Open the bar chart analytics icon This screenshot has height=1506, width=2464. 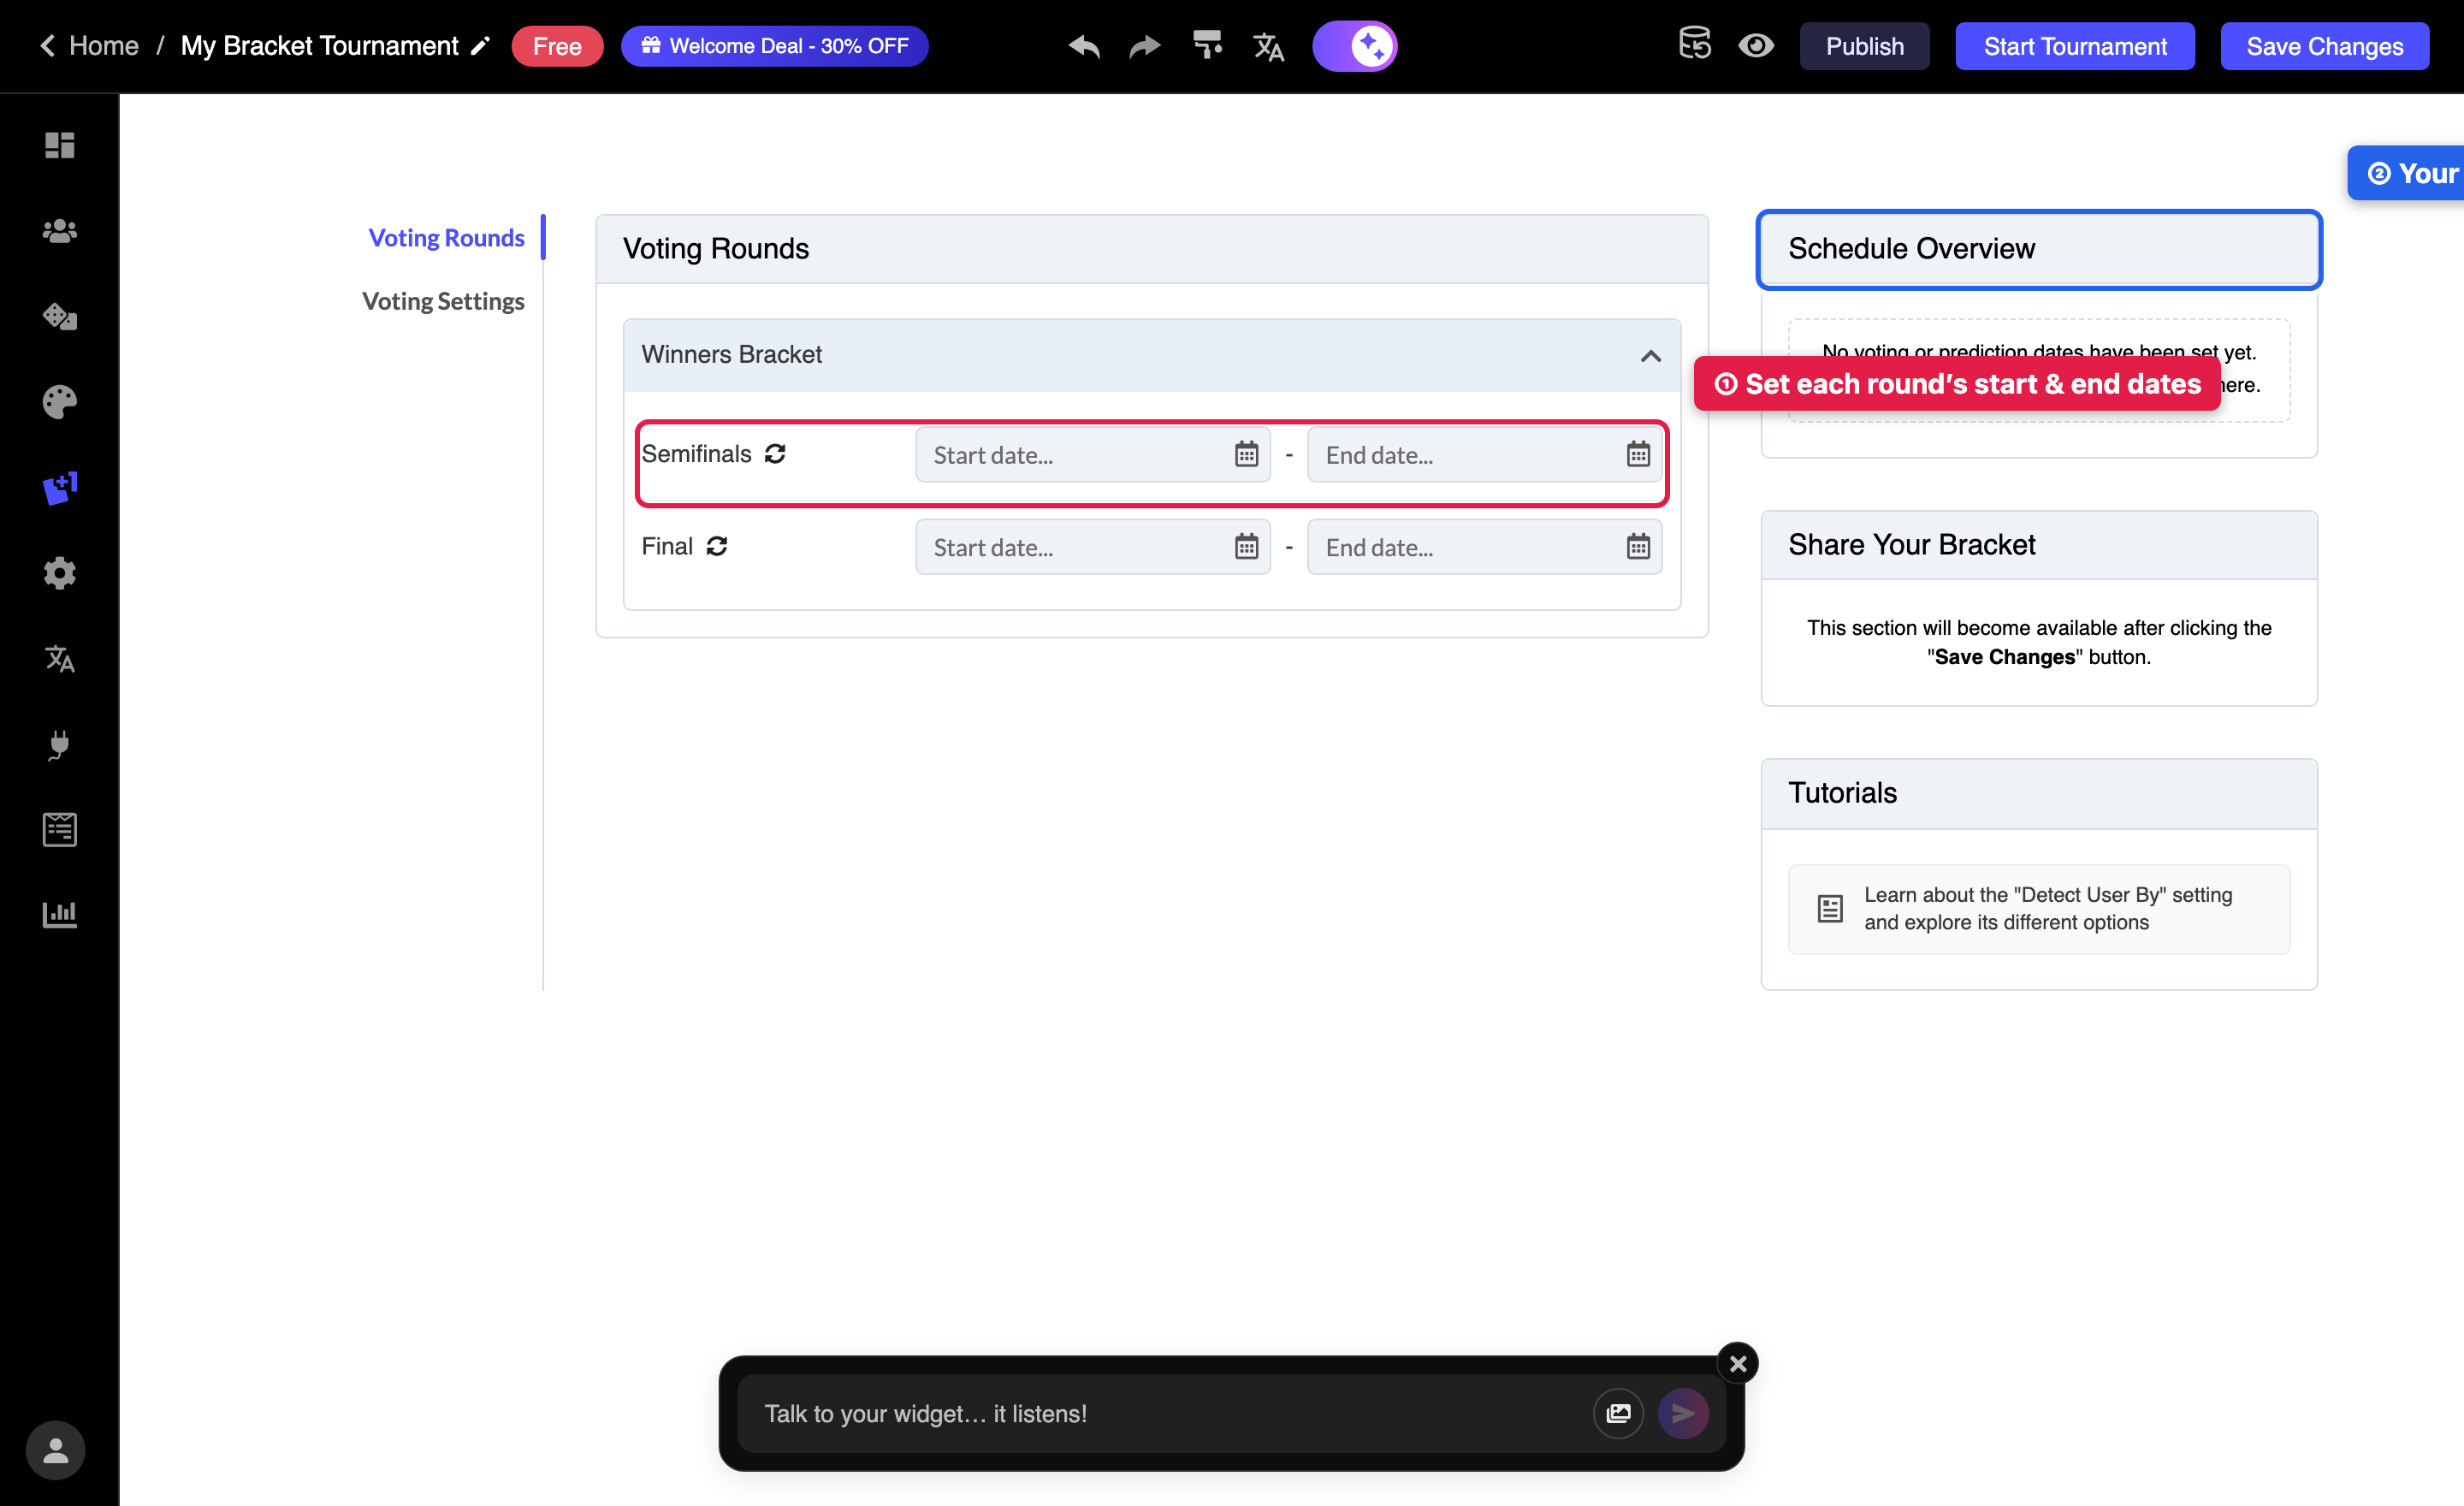[60, 914]
